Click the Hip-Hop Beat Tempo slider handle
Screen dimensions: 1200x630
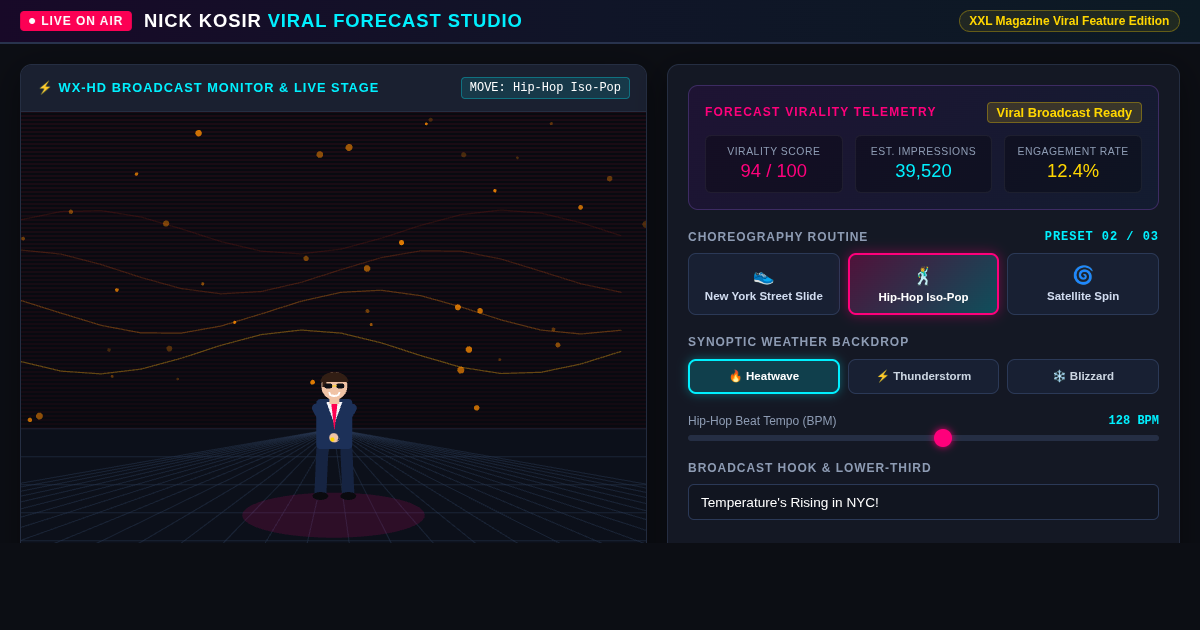pos(943,438)
